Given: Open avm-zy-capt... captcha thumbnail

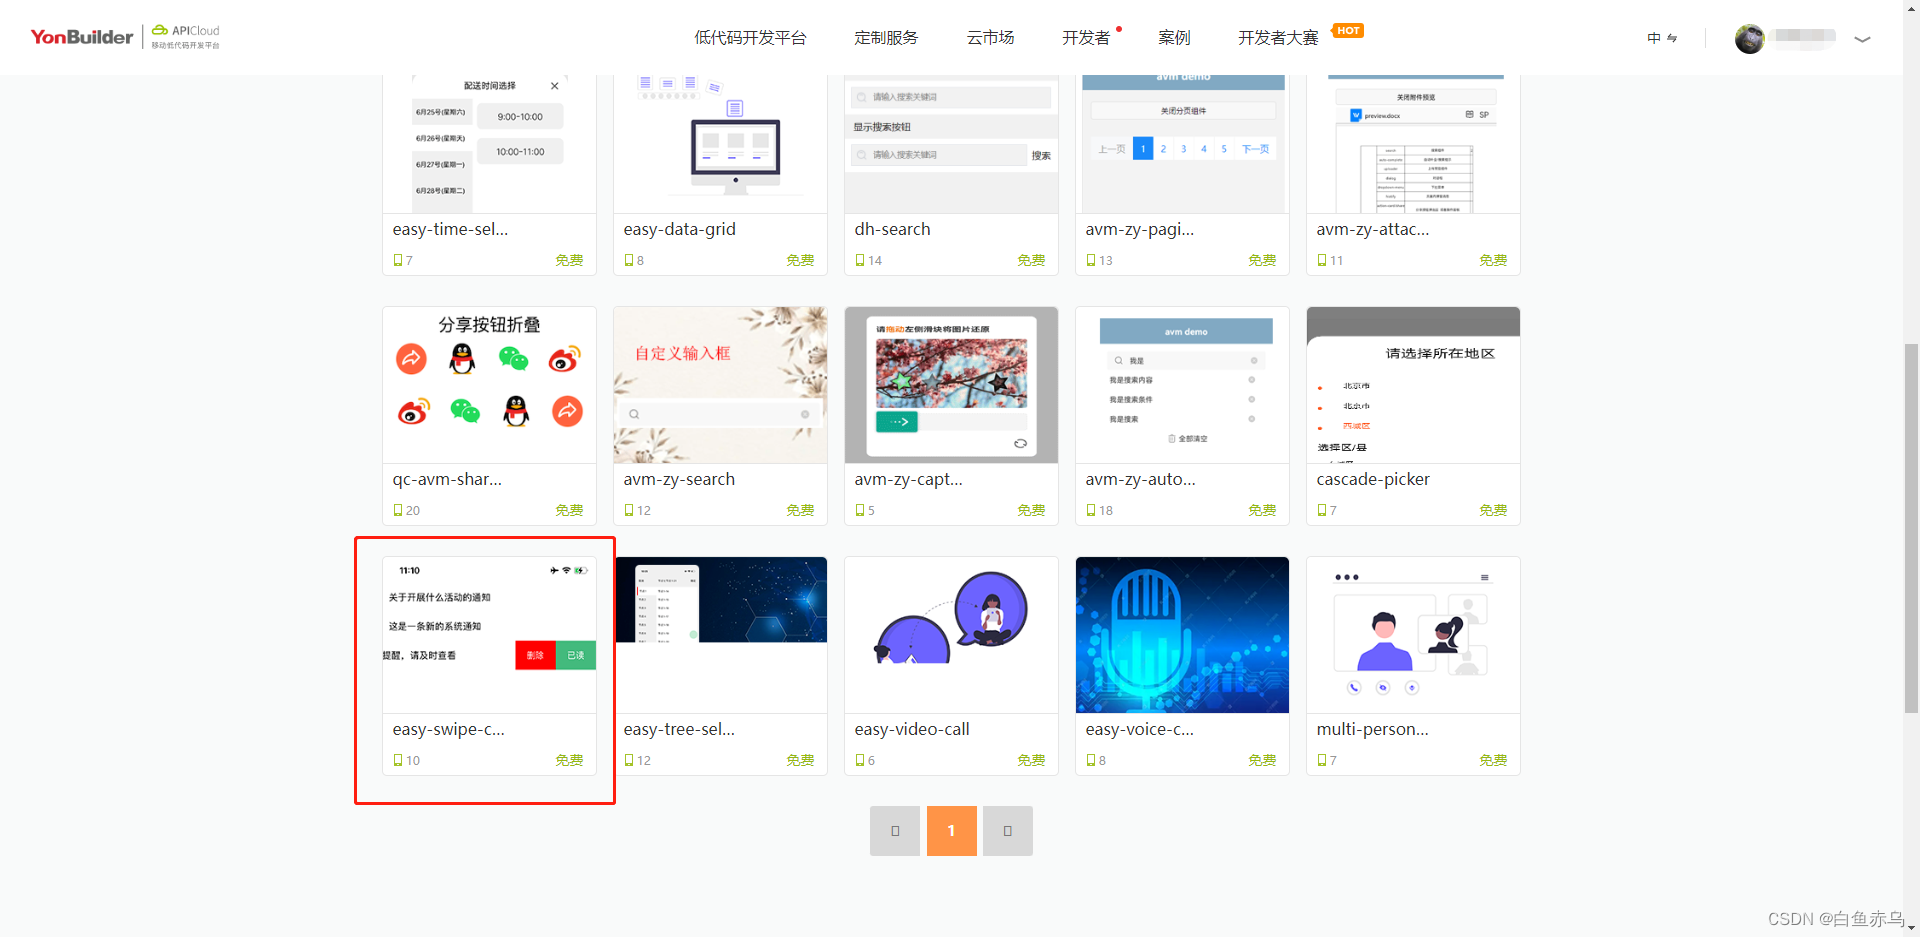Looking at the screenshot, I should [x=951, y=385].
